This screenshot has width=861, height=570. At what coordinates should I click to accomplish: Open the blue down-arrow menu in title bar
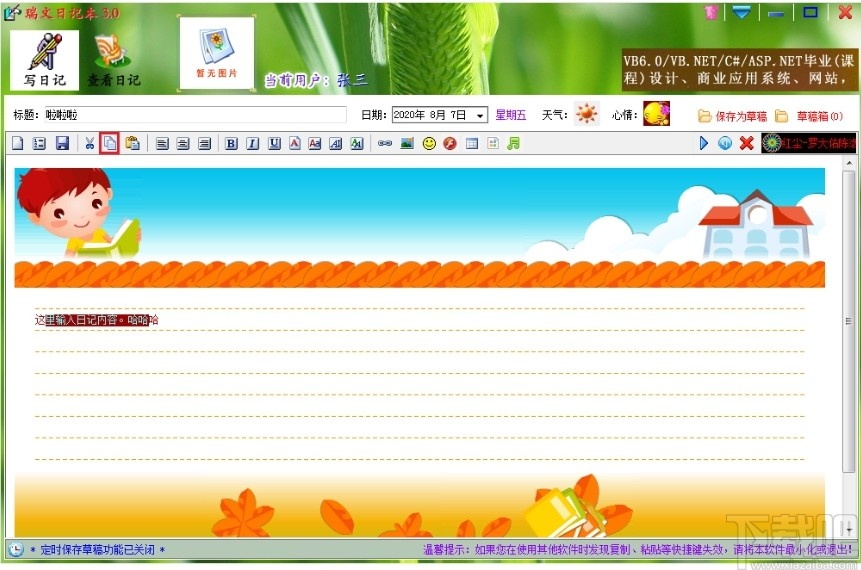(x=742, y=13)
